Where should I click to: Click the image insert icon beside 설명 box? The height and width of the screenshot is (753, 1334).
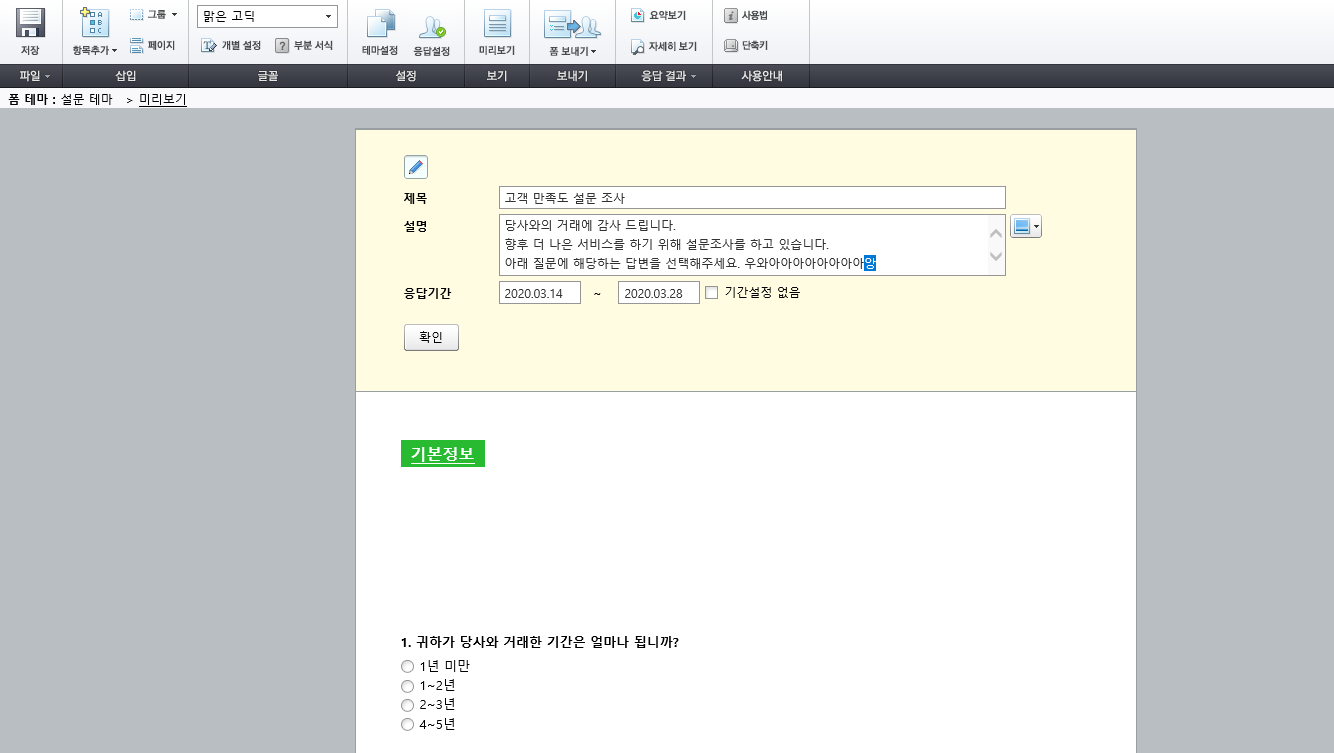click(x=1021, y=226)
